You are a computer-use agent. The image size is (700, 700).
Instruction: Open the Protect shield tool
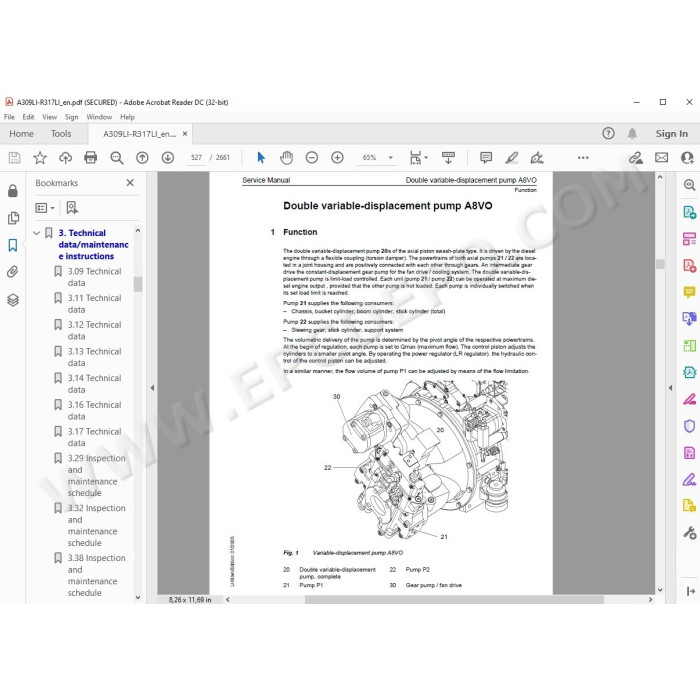[x=689, y=426]
